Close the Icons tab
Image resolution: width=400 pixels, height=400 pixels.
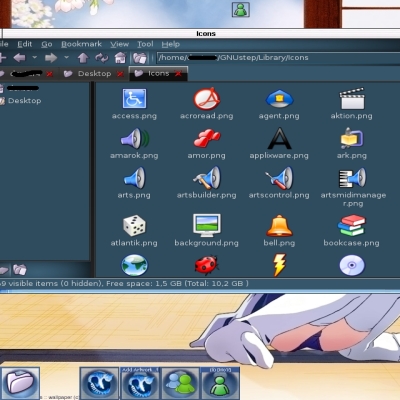click(x=178, y=74)
